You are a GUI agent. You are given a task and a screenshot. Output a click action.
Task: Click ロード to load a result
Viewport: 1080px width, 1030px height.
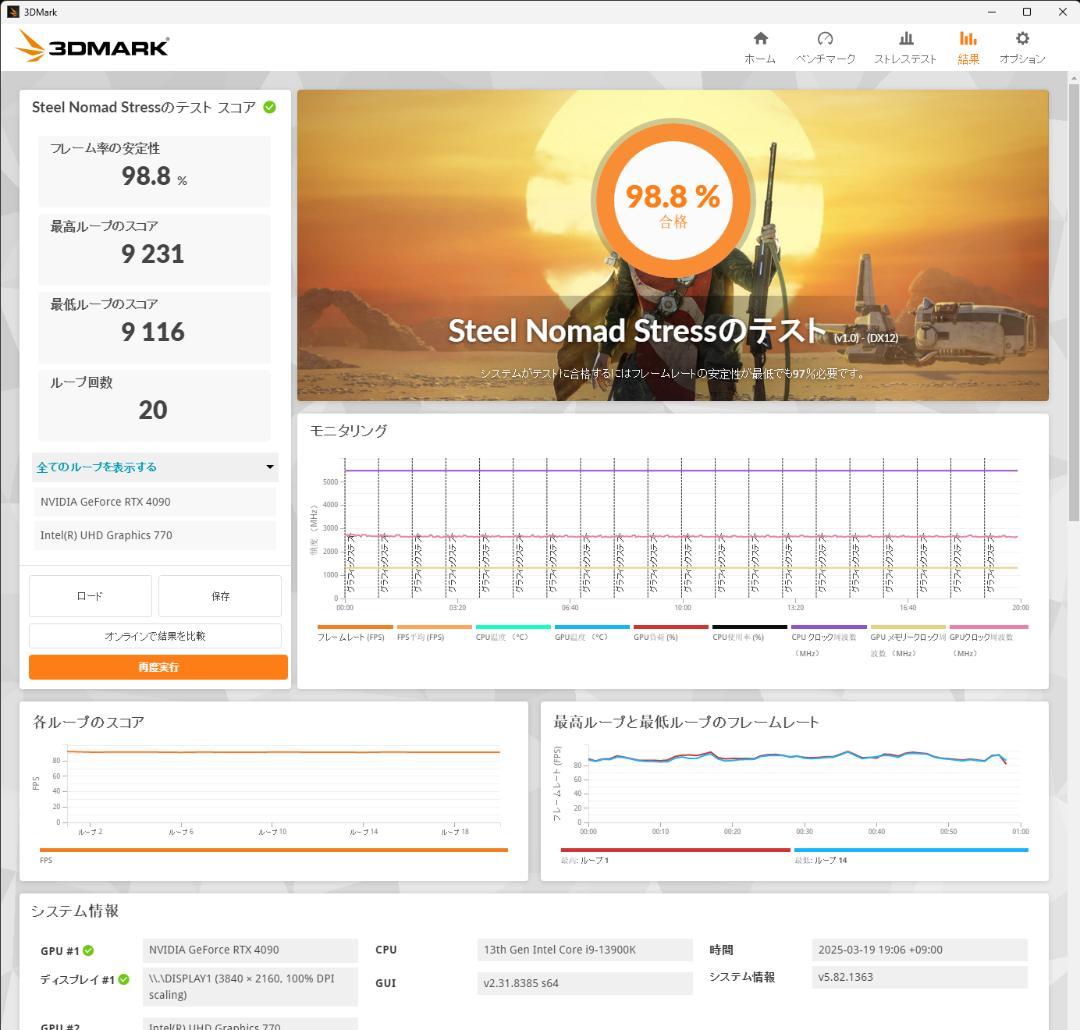(x=89, y=596)
